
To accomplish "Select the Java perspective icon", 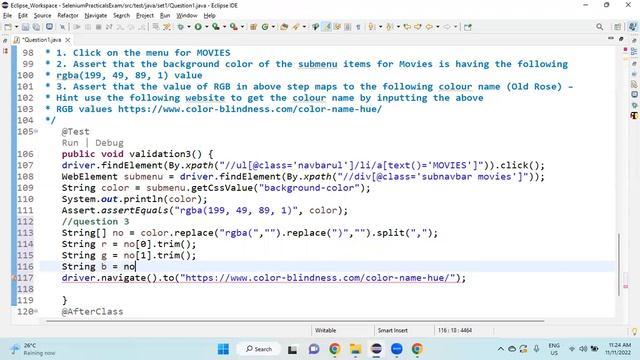I will (632, 27).
